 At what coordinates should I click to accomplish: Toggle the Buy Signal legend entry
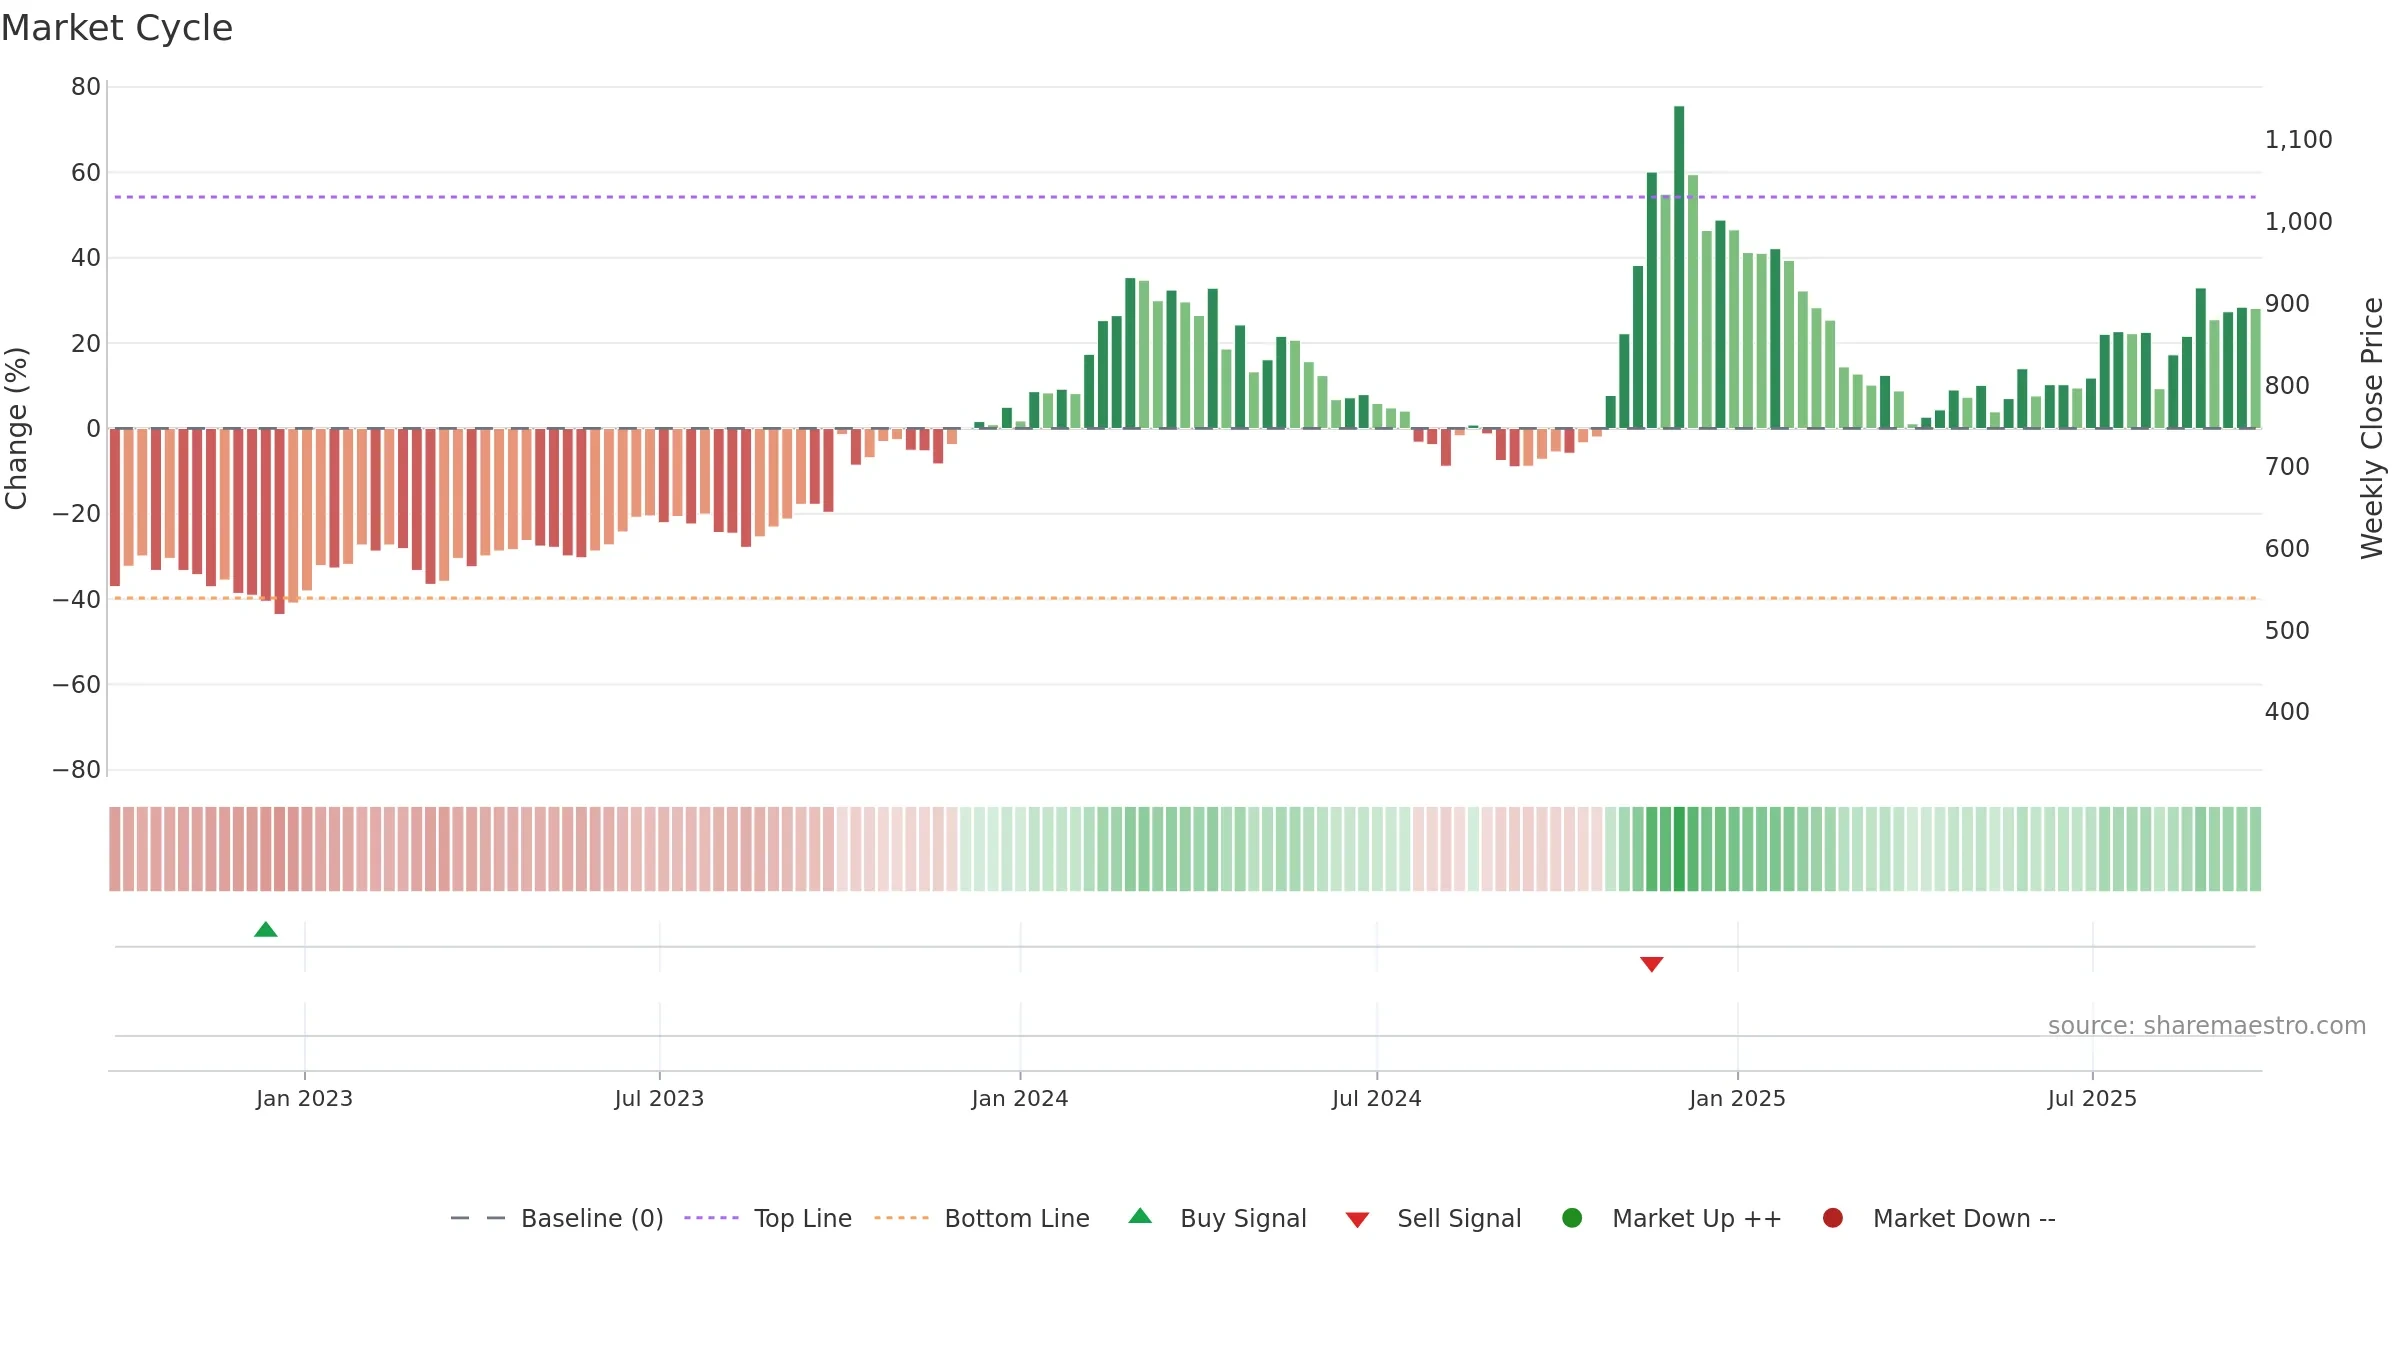click(1217, 1219)
